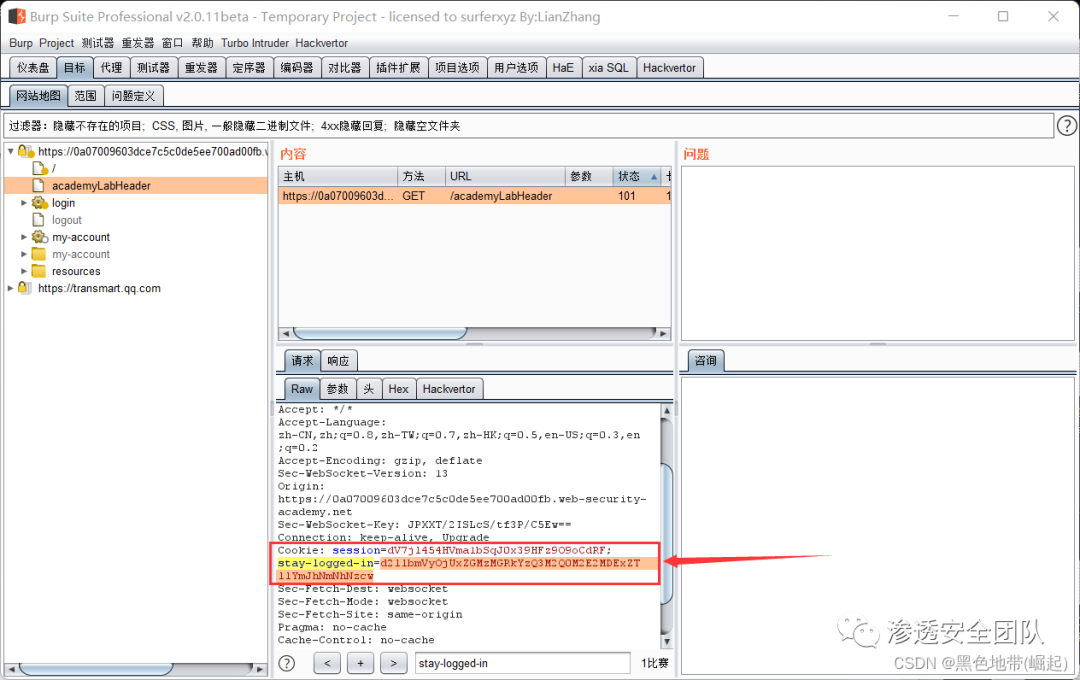The height and width of the screenshot is (680, 1080).
Task: Open the 咨询 tab in issues panel
Action: pyautogui.click(x=705, y=360)
